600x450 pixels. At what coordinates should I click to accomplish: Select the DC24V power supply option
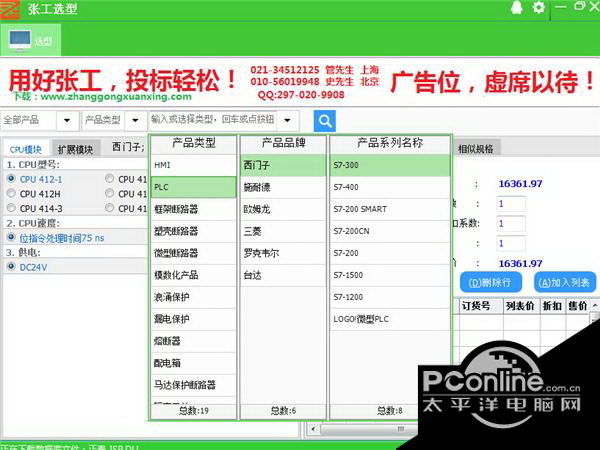pos(11,266)
